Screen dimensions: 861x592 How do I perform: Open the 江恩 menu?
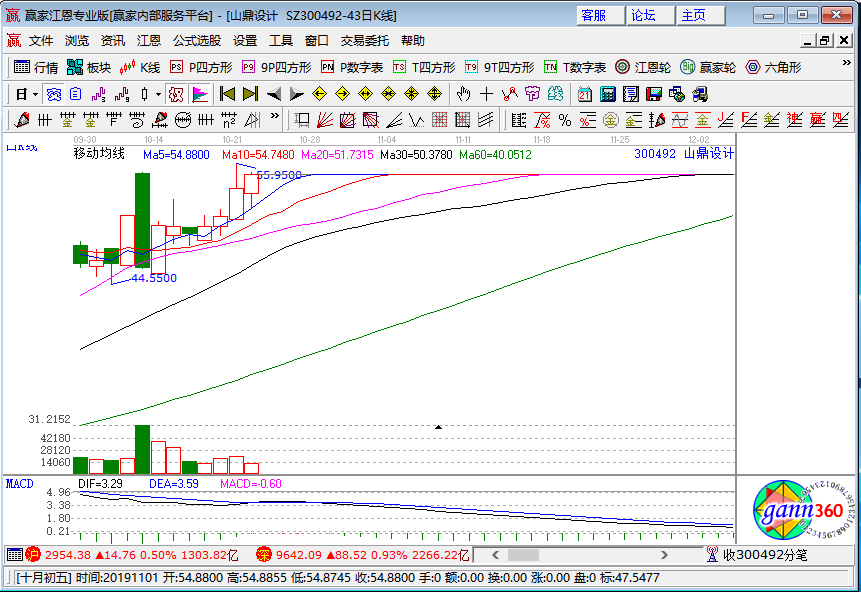point(149,41)
